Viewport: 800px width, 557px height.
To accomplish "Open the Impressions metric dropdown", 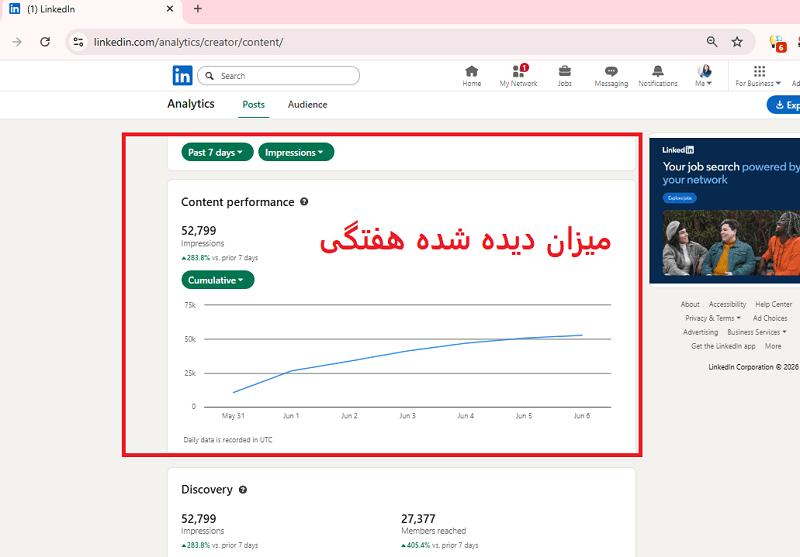I will point(296,152).
